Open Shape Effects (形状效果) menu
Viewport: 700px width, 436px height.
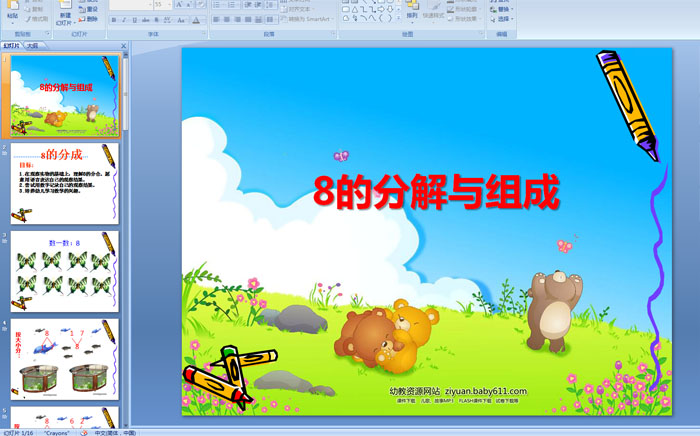(462, 19)
